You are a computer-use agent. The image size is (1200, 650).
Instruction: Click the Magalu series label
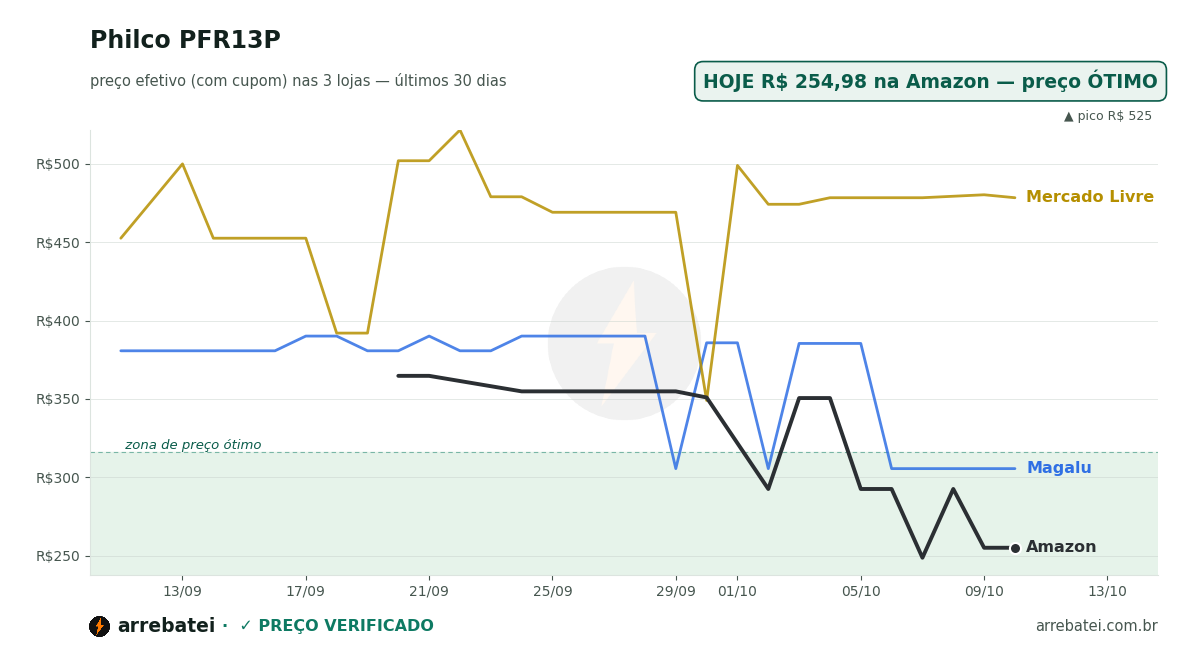1059,468
